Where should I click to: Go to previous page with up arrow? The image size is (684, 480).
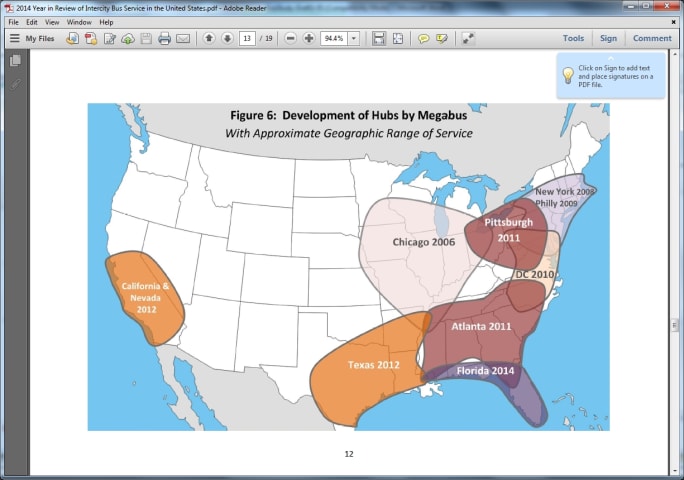pos(209,39)
